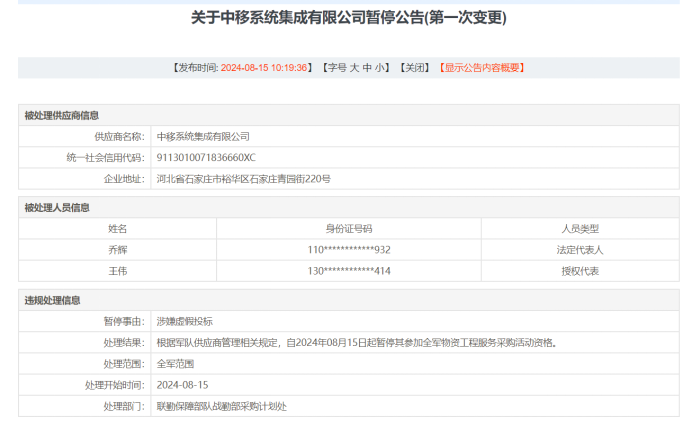The height and width of the screenshot is (426, 693).
Task: Click the announcement title heading
Action: pos(349,18)
